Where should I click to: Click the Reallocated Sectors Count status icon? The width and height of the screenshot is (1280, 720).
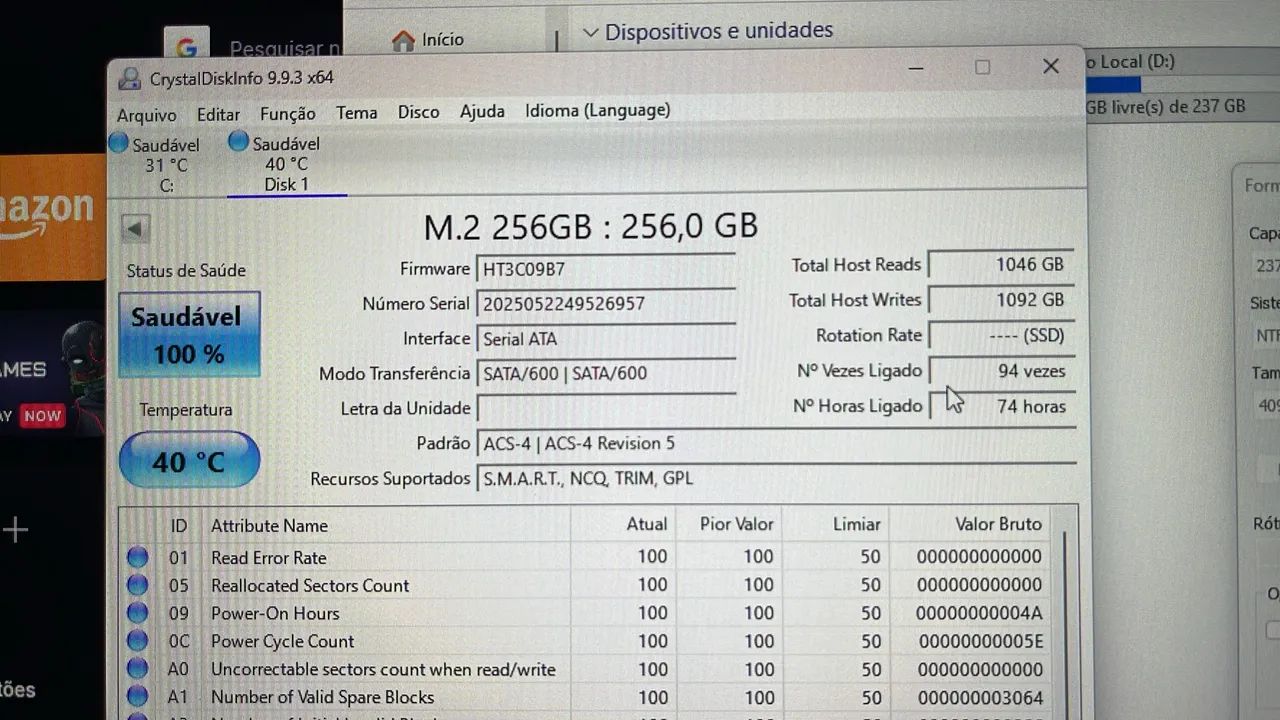point(137,586)
